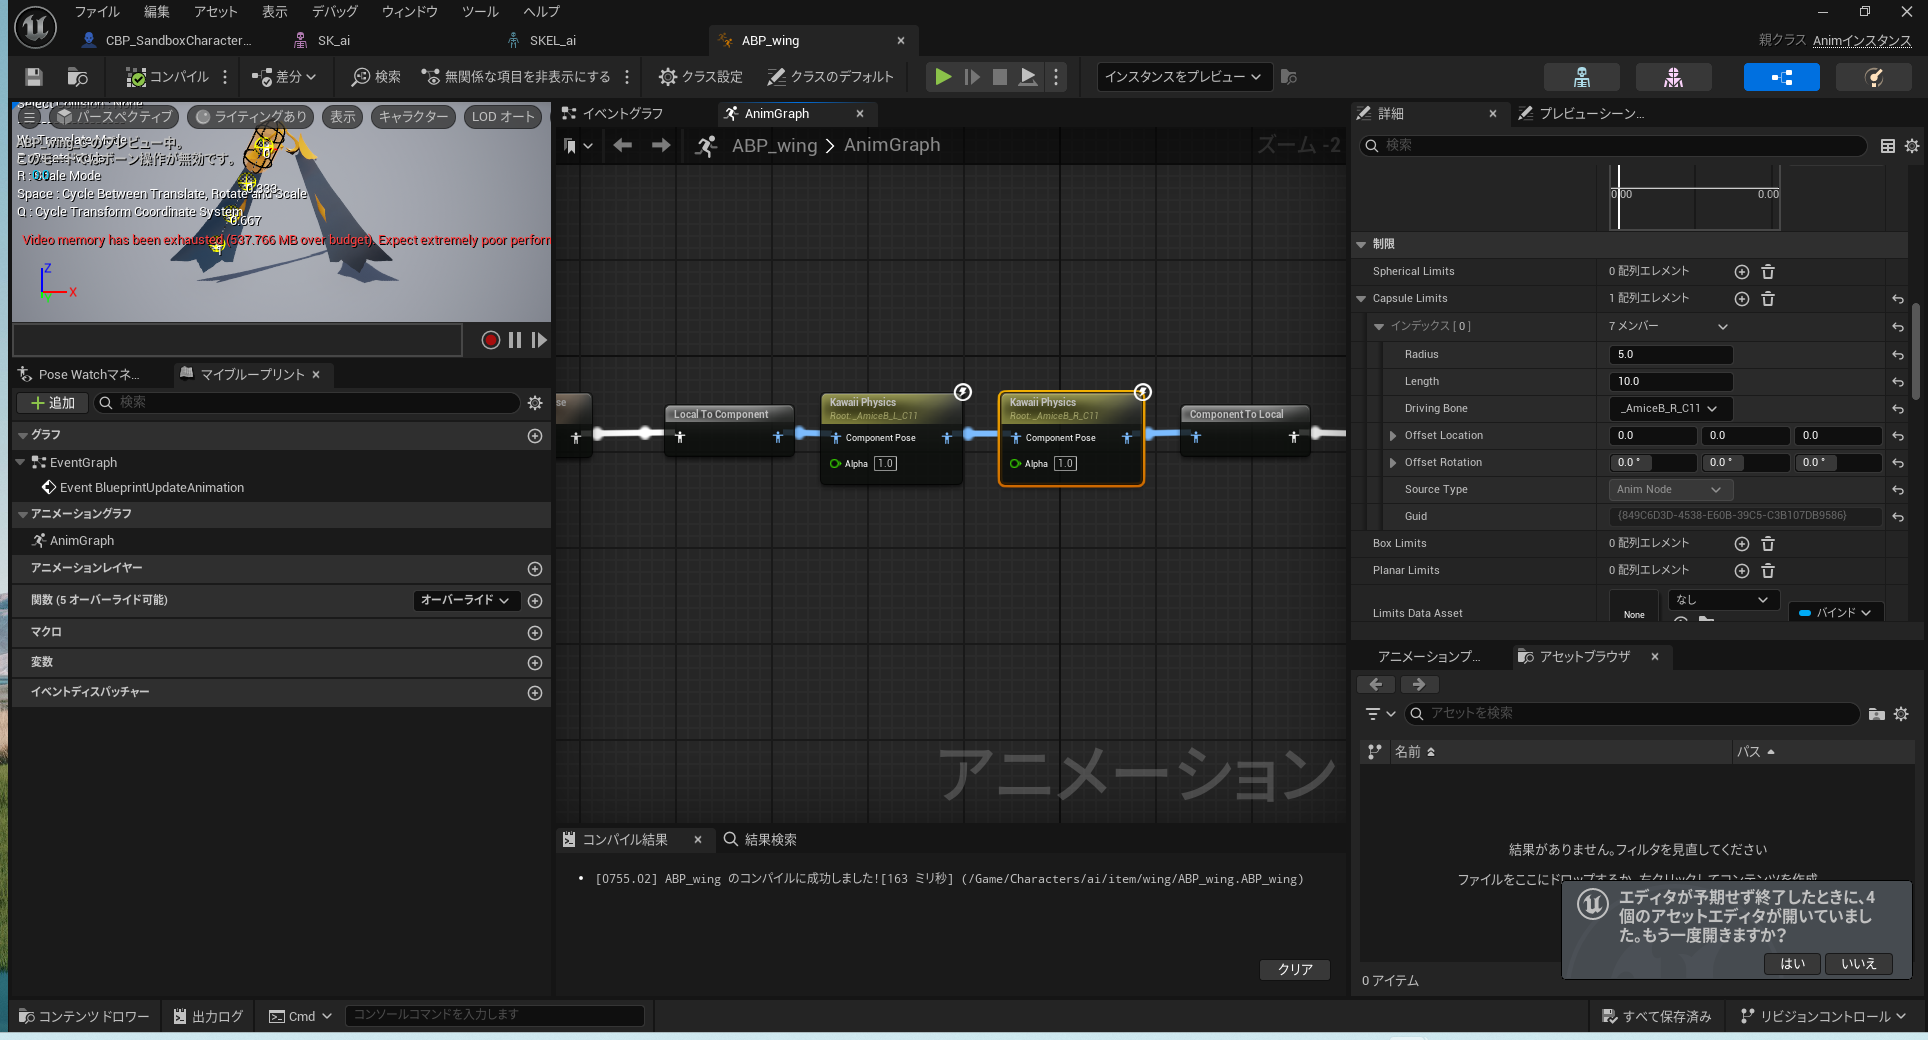Viewport: 1928px width, 1040px height.
Task: Expand the Offset Location property
Action: coord(1393,436)
